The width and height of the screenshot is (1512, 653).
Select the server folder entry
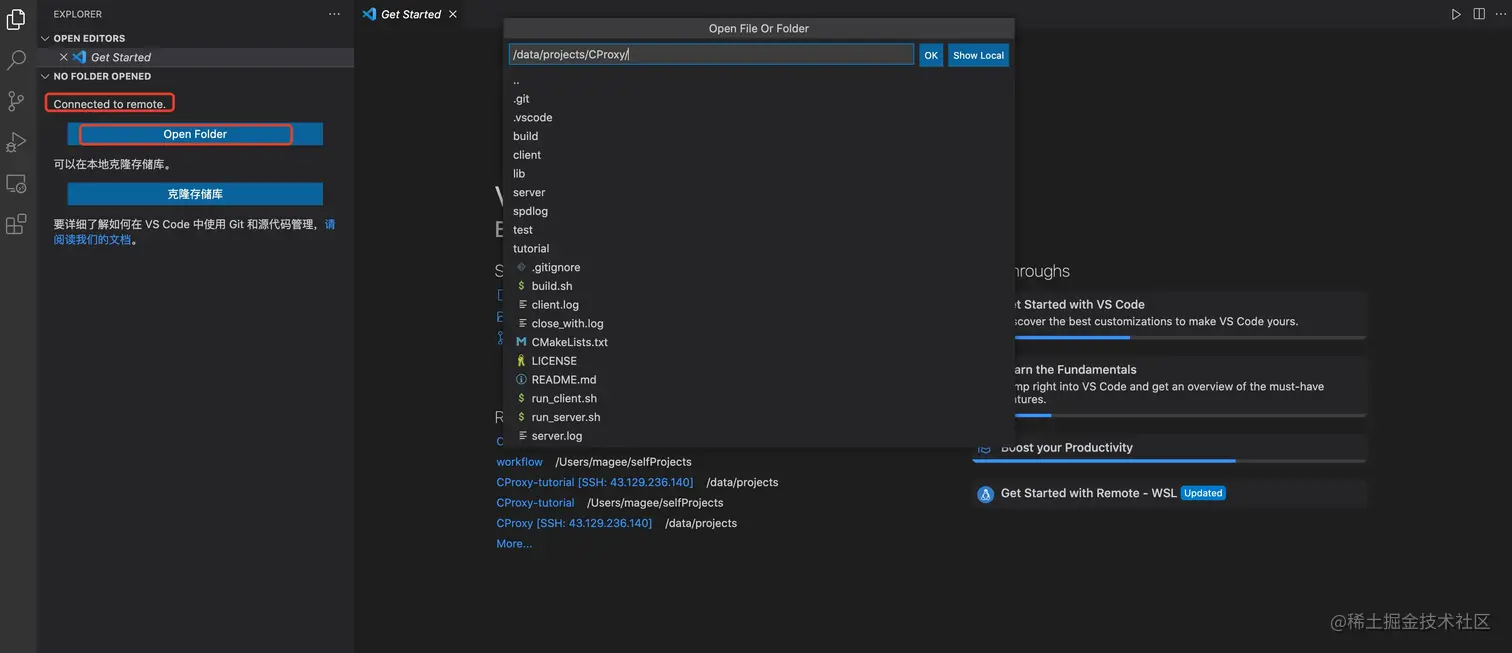[759, 192]
